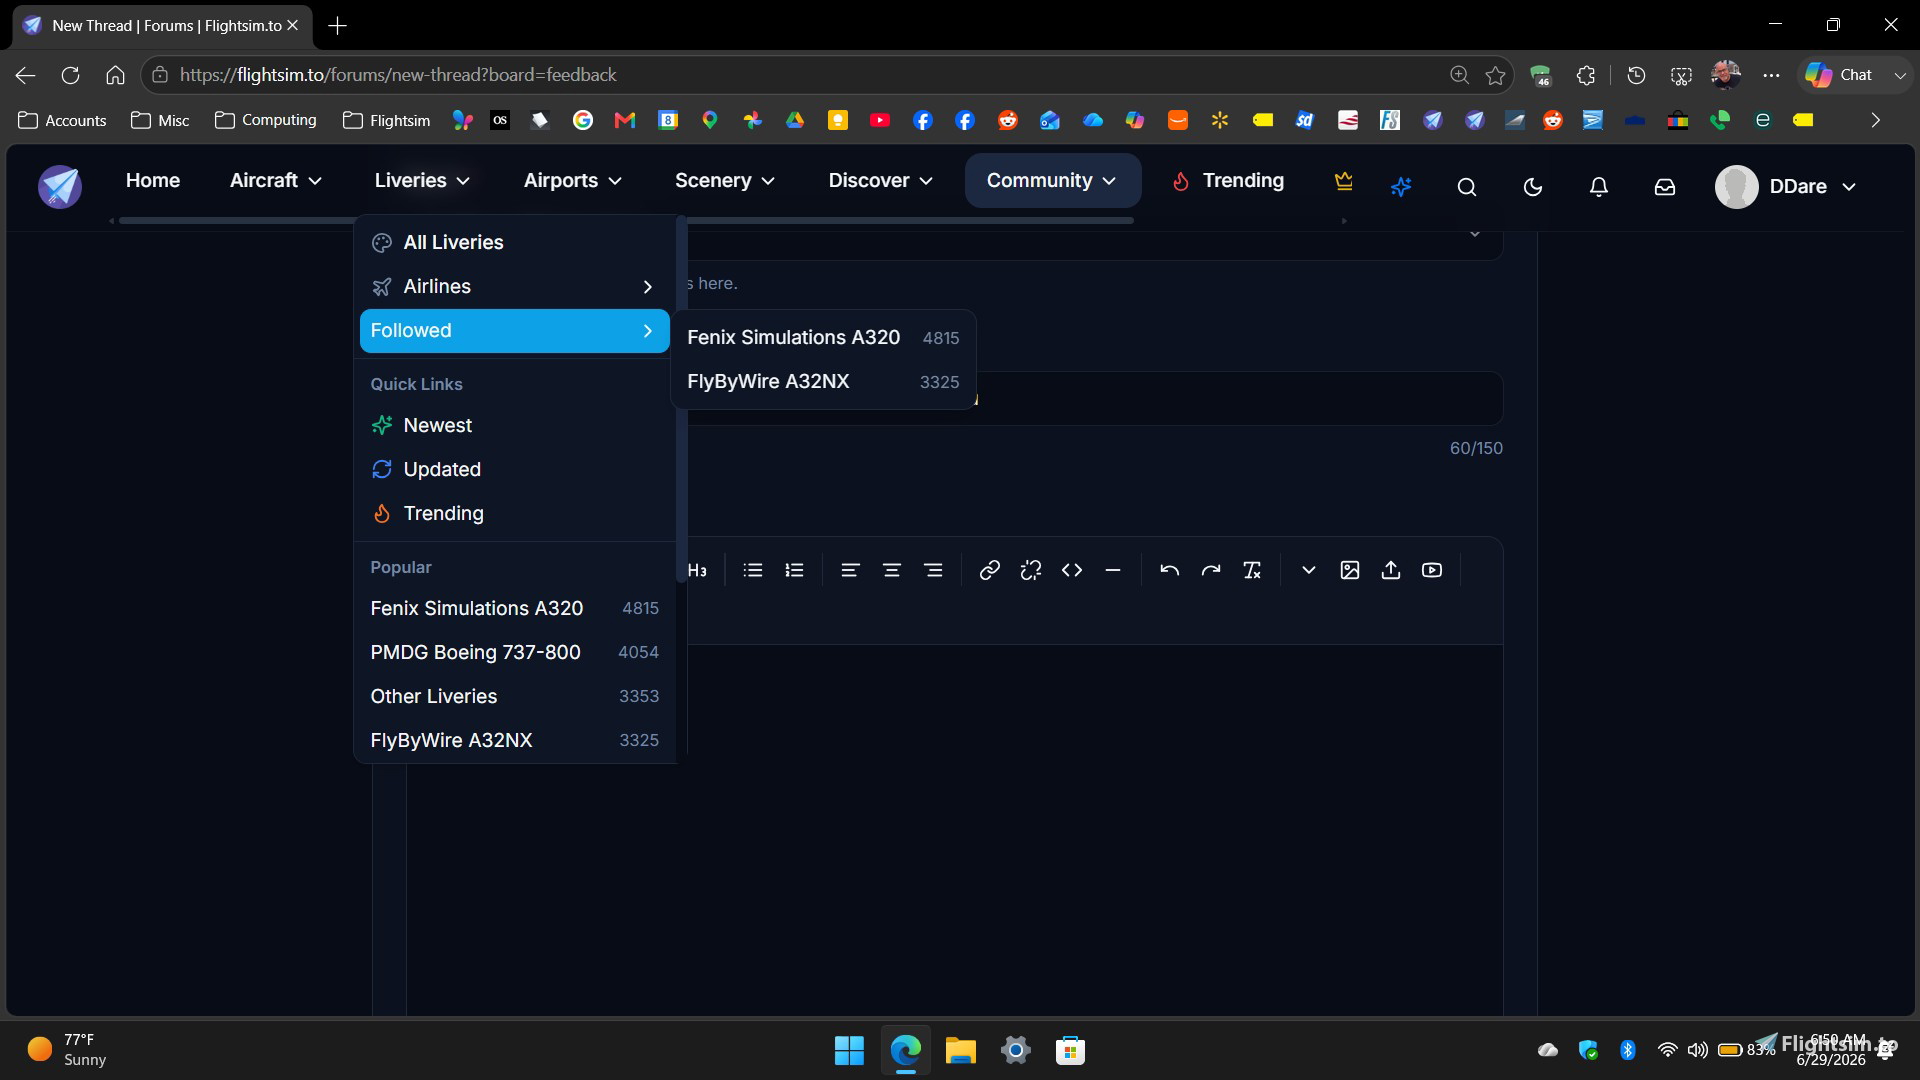This screenshot has width=1920, height=1080.
Task: Insert code block in editor
Action: point(1072,570)
